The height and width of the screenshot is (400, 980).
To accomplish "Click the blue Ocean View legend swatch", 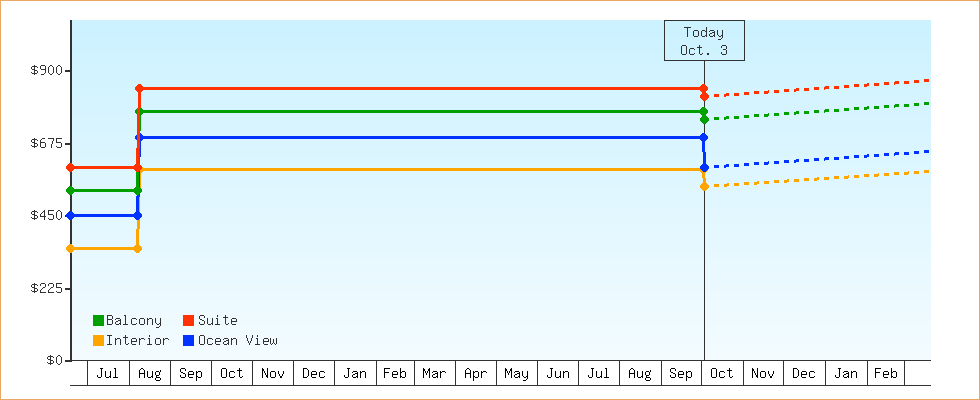I will pos(188,340).
